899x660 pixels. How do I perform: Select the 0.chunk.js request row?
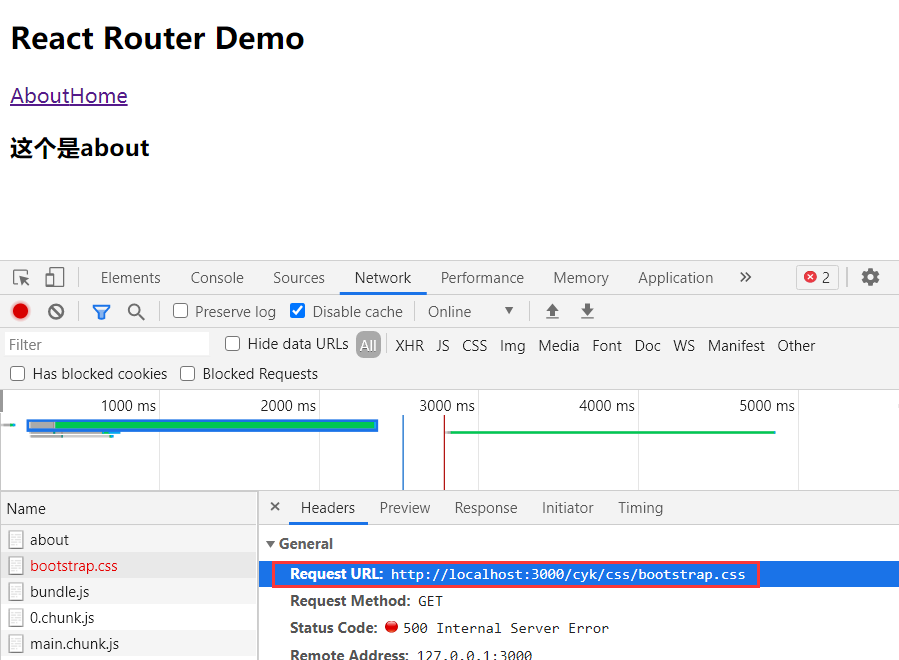[129, 618]
